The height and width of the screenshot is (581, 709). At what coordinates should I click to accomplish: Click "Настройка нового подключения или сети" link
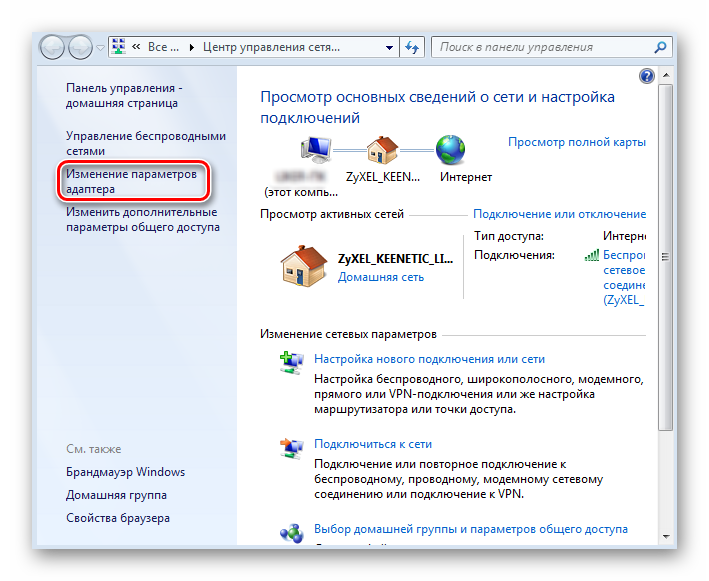pos(429,359)
